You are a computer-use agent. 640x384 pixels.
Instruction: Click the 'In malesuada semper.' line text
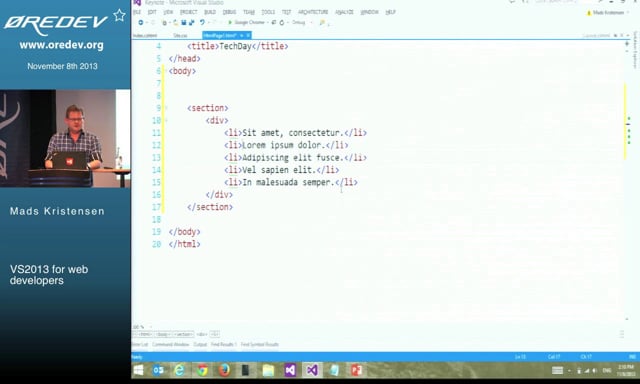[288, 182]
